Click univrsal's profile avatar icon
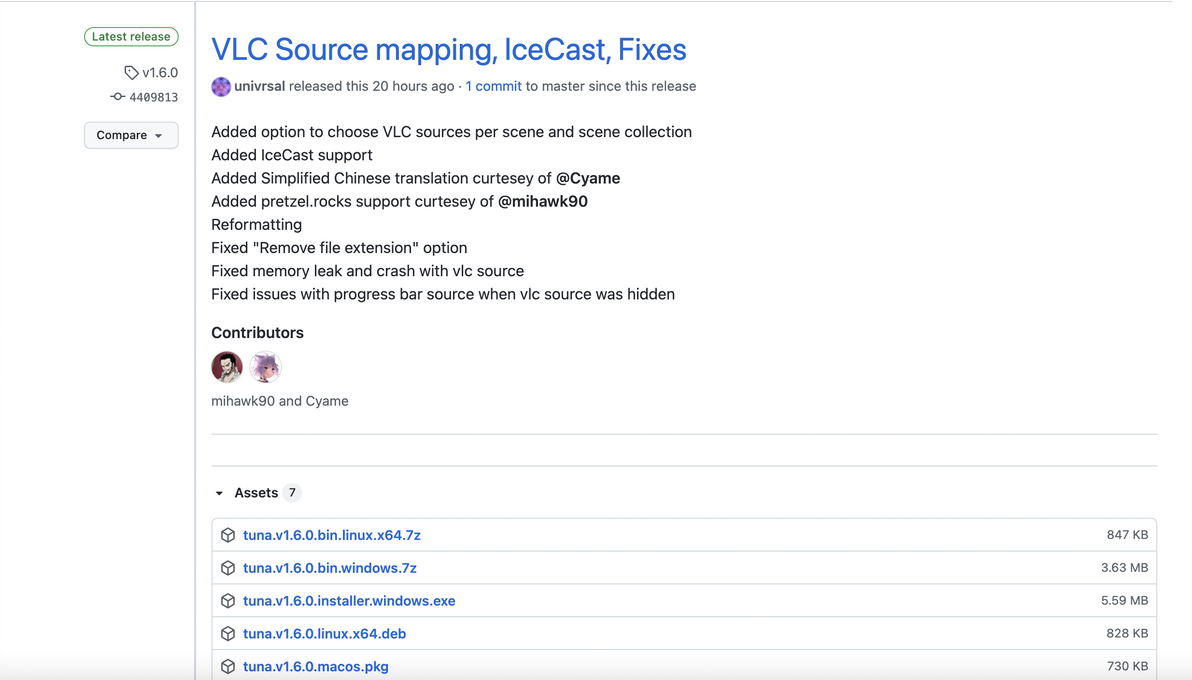The image size is (1192, 680). pyautogui.click(x=221, y=87)
